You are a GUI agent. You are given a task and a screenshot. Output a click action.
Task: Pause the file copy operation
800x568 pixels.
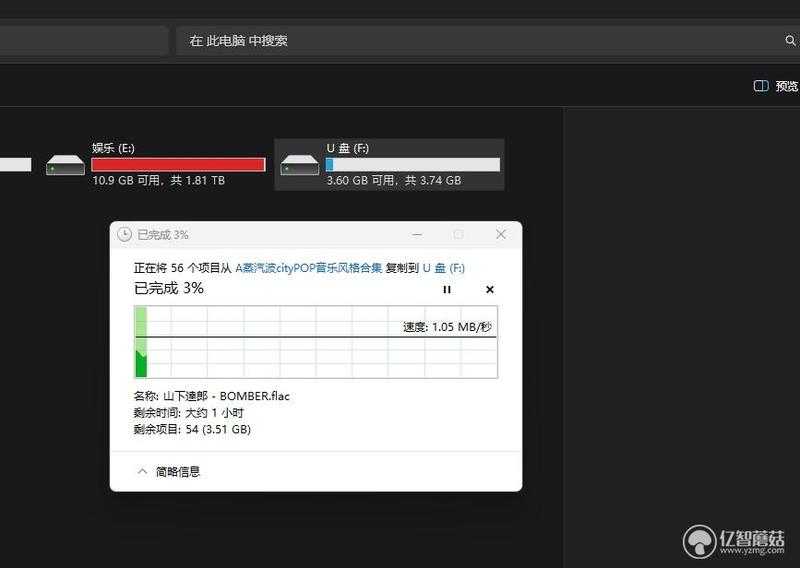(x=447, y=289)
